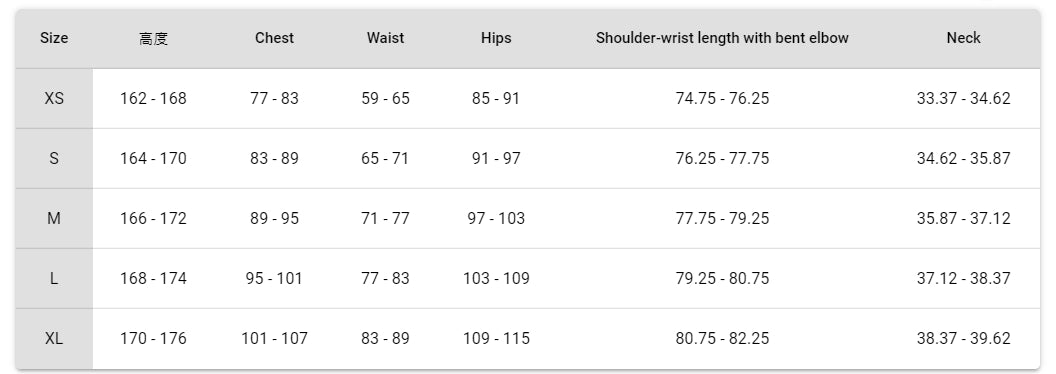Click the M size row label
This screenshot has width=1056, height=374.
[54, 218]
